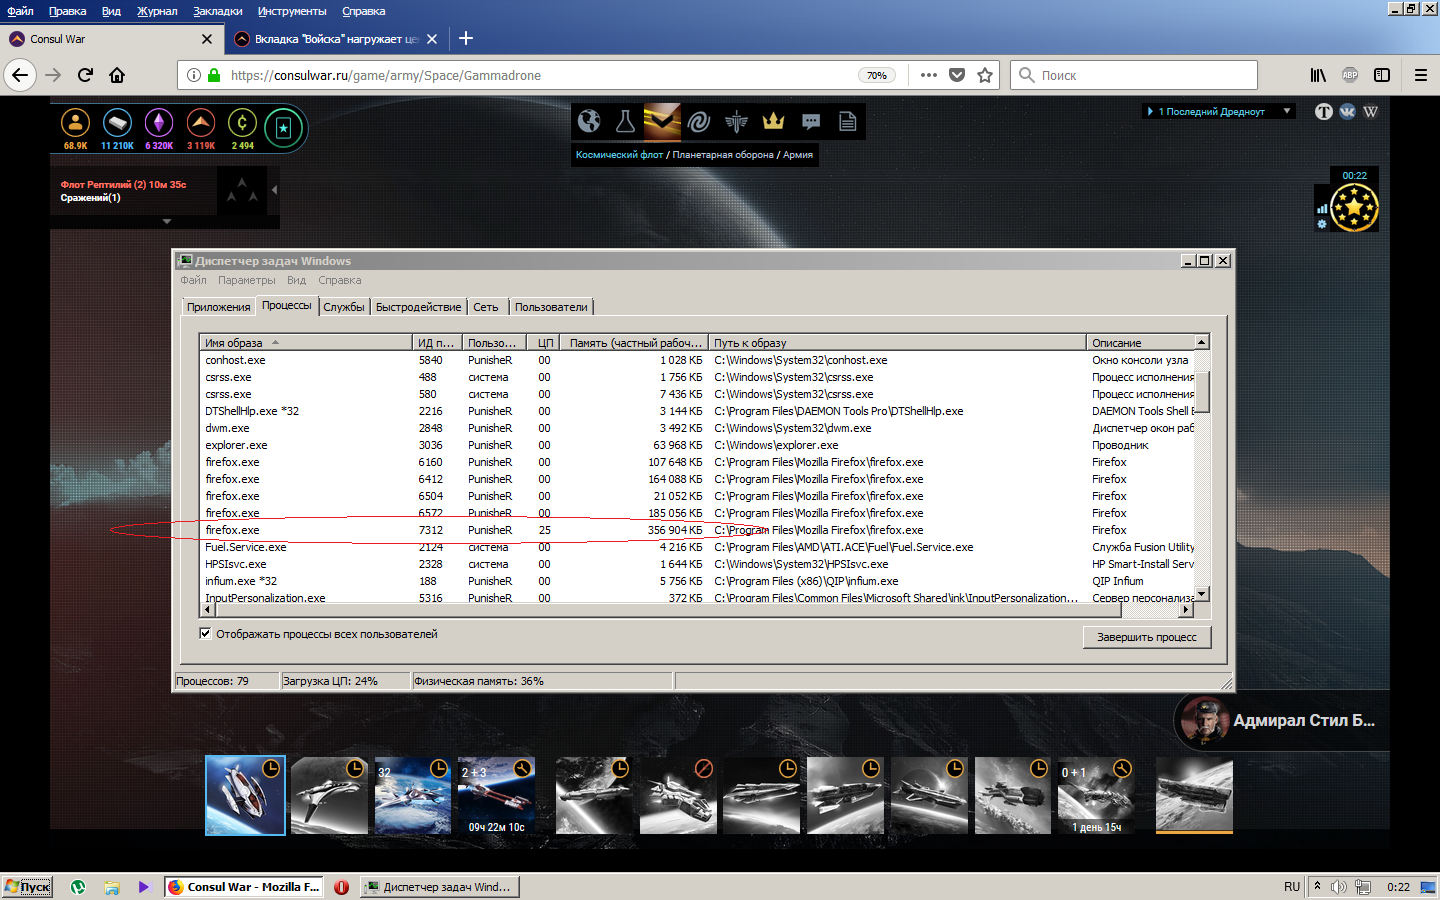This screenshot has height=900, width=1440.
Task: Select the explorer.exe process row
Action: [x=236, y=445]
